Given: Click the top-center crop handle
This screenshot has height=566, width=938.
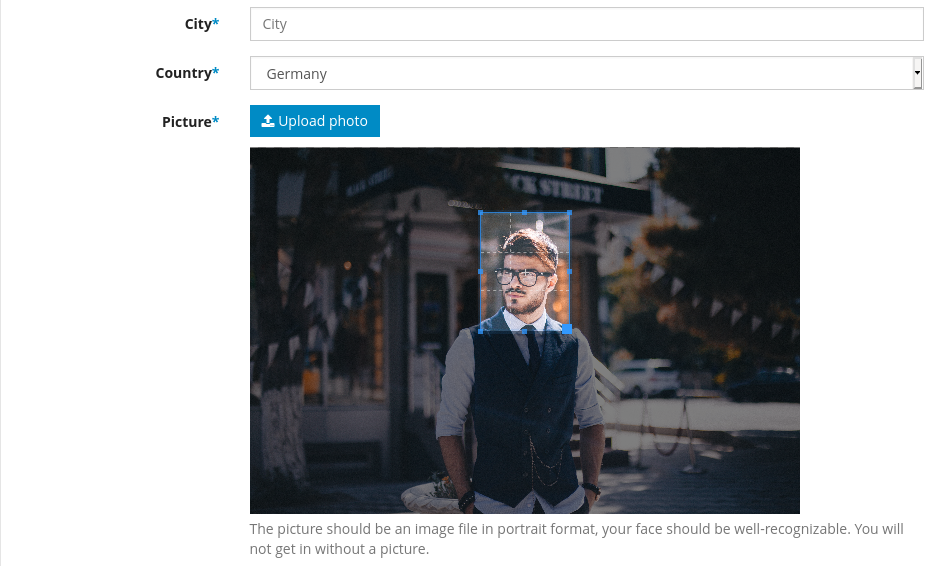Looking at the screenshot, I should click(x=525, y=212).
